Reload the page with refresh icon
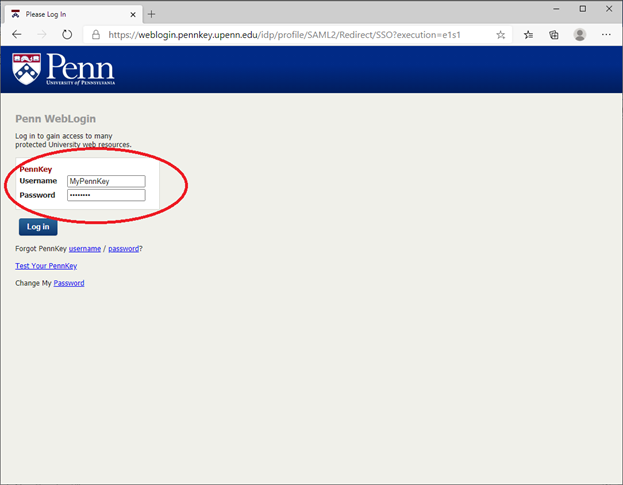This screenshot has height=485, width=623. (x=67, y=35)
